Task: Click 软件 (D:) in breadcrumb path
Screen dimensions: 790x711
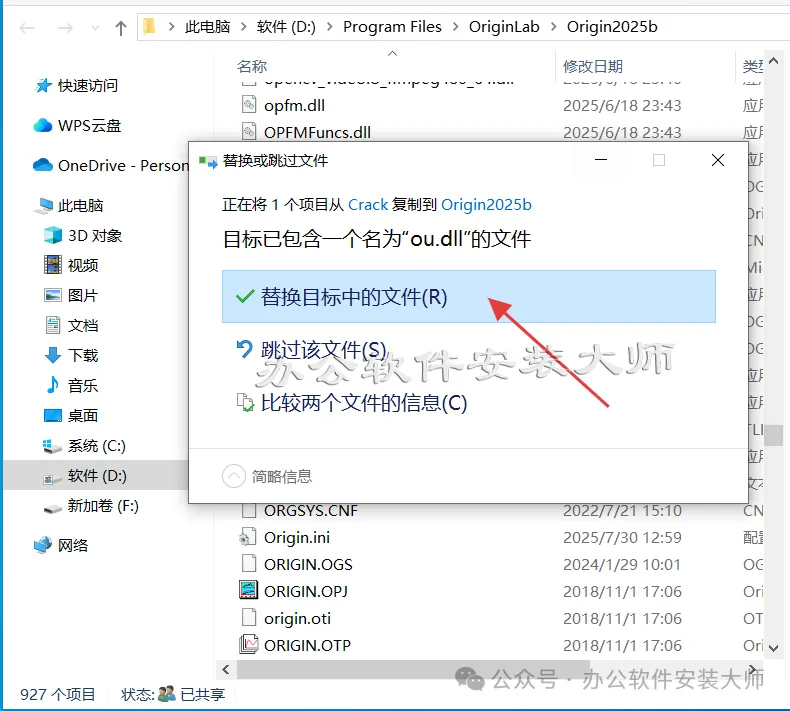Action: tap(286, 27)
